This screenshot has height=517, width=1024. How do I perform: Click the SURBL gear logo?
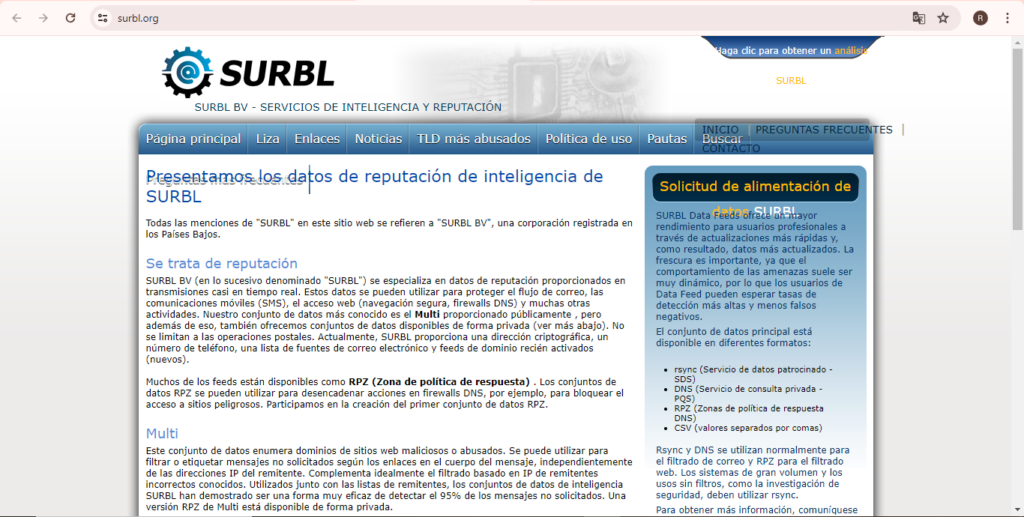187,72
